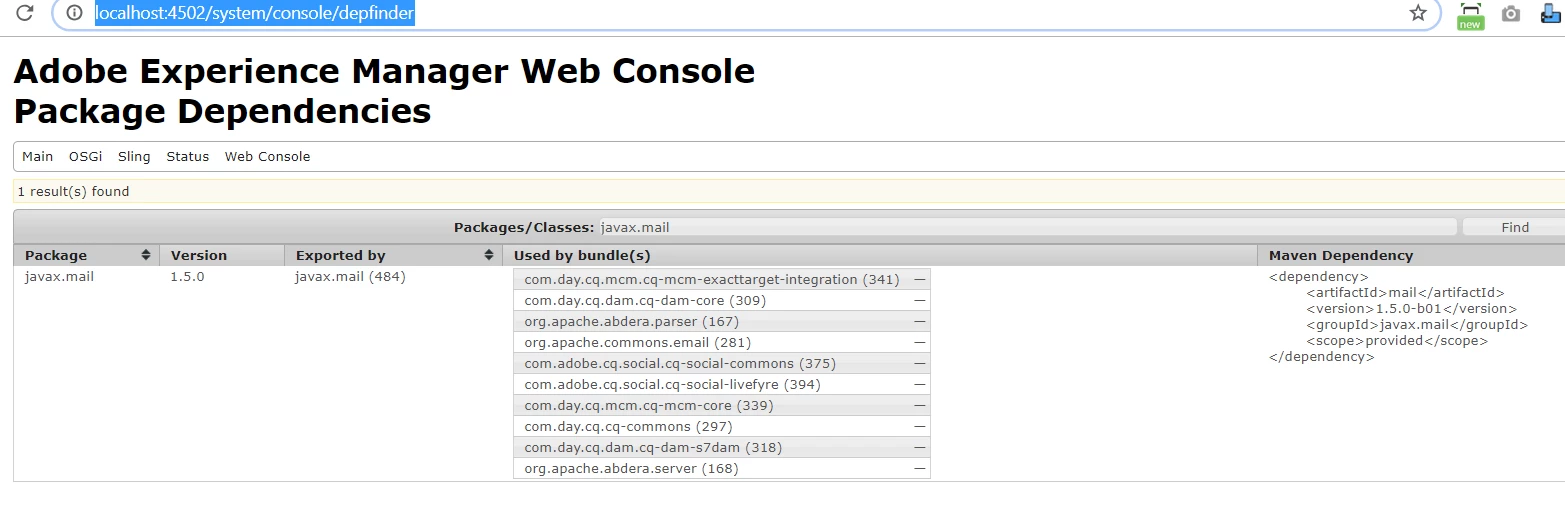The width and height of the screenshot is (1565, 518).
Task: Reload the page with the browser refresh icon
Action: pyautogui.click(x=24, y=13)
